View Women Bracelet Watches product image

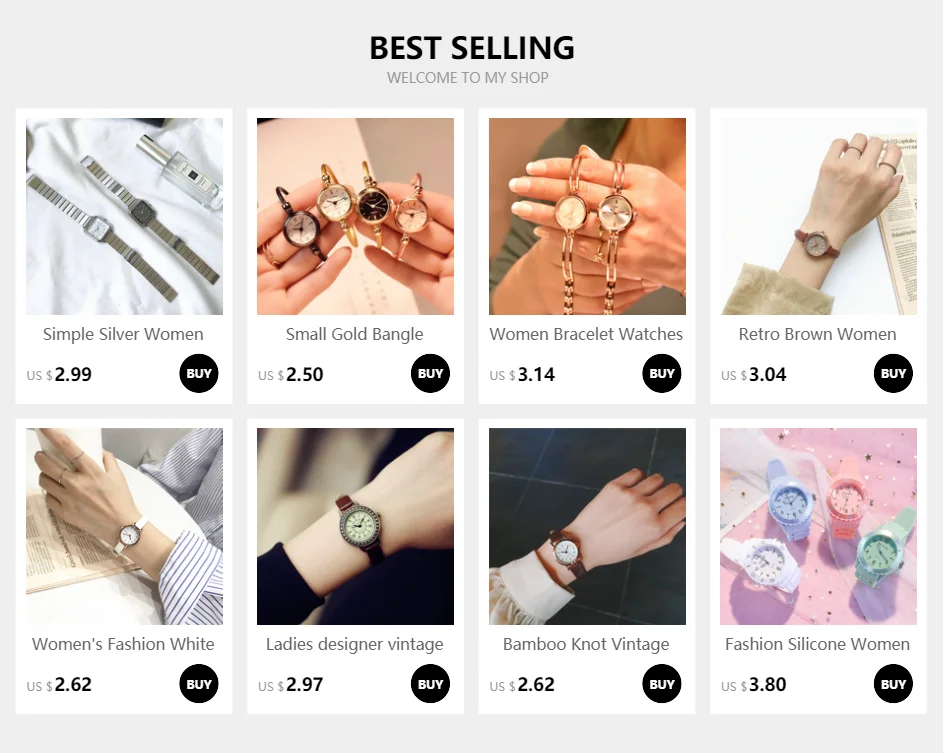point(588,217)
